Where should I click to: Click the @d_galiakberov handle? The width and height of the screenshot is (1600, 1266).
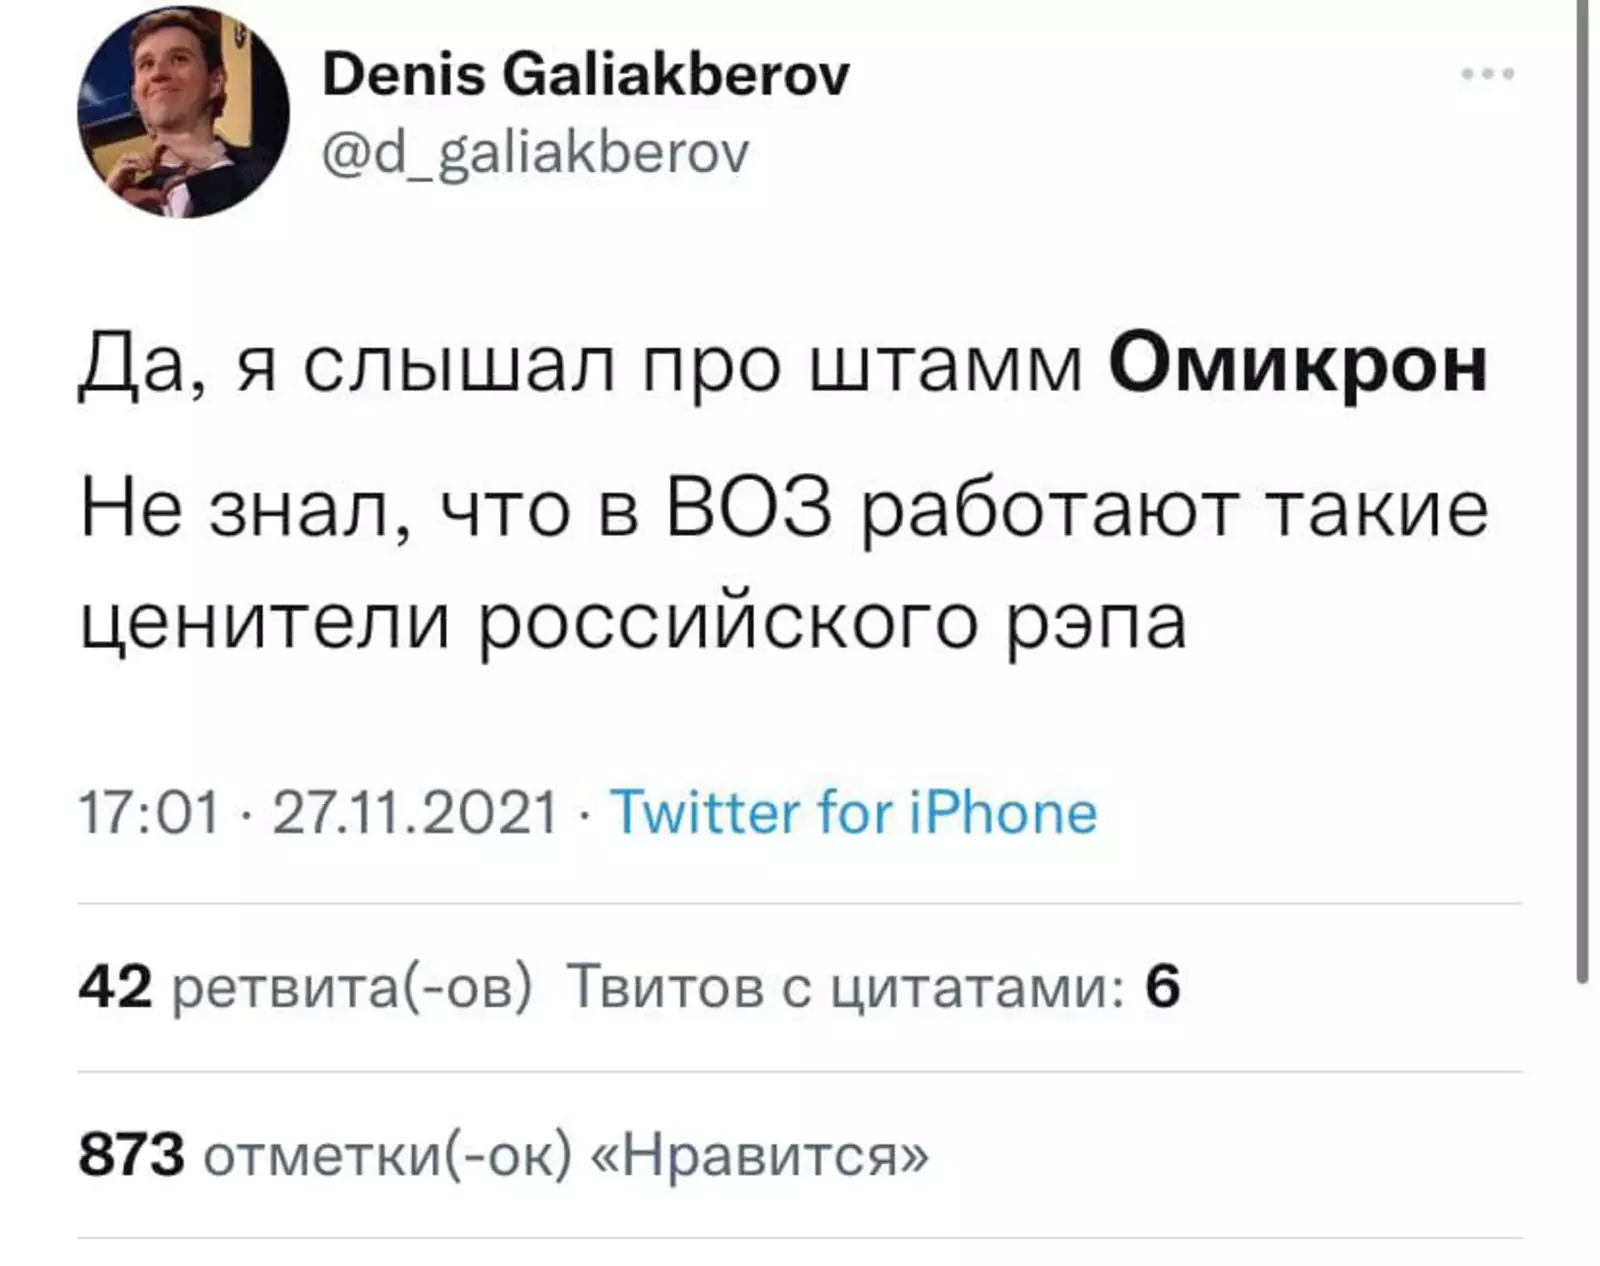pyautogui.click(x=535, y=154)
